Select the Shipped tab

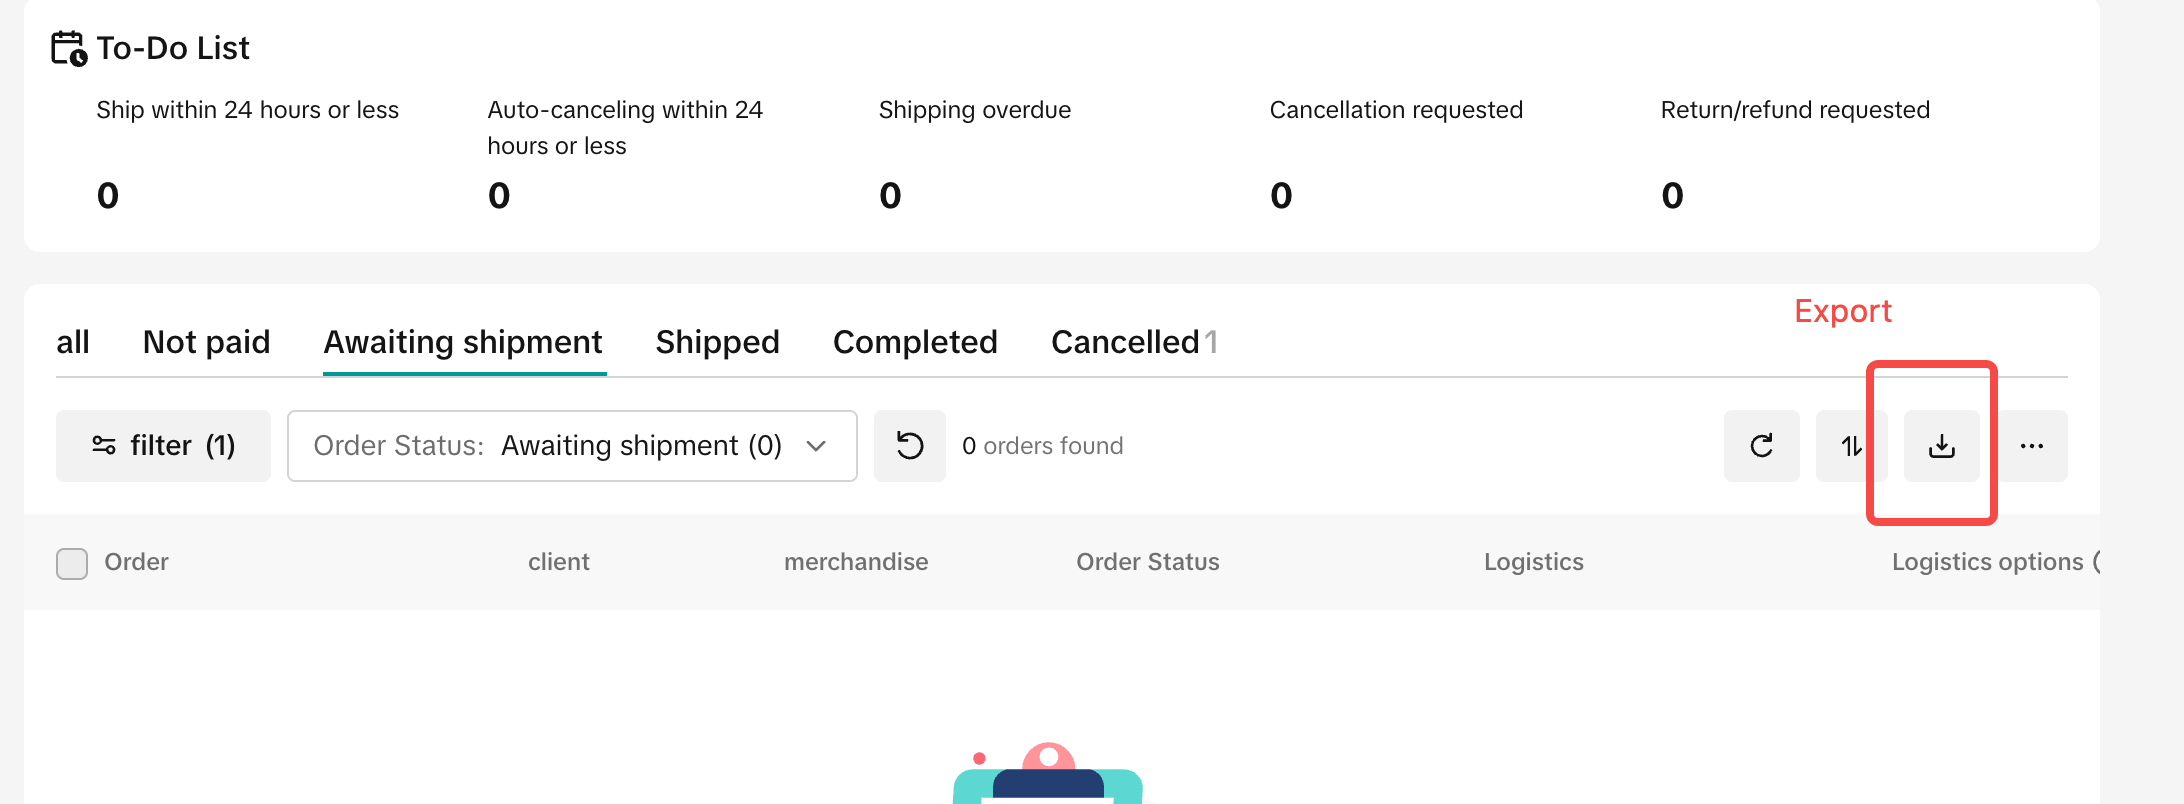pos(717,343)
